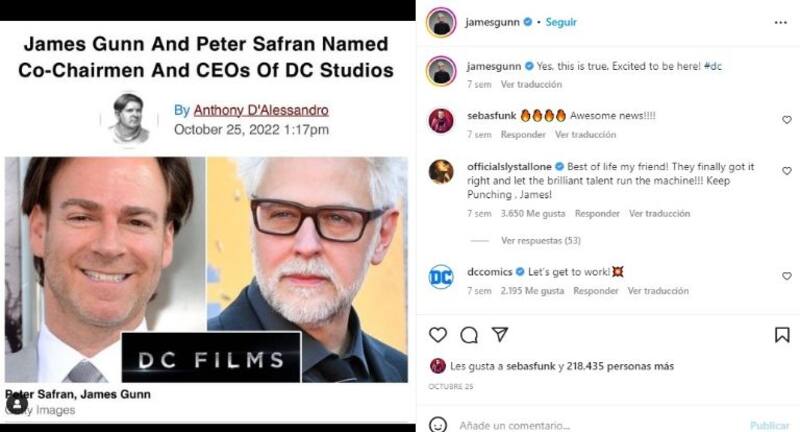Reply to dccomics comment via Responder
The height and width of the screenshot is (432, 800).
(595, 291)
